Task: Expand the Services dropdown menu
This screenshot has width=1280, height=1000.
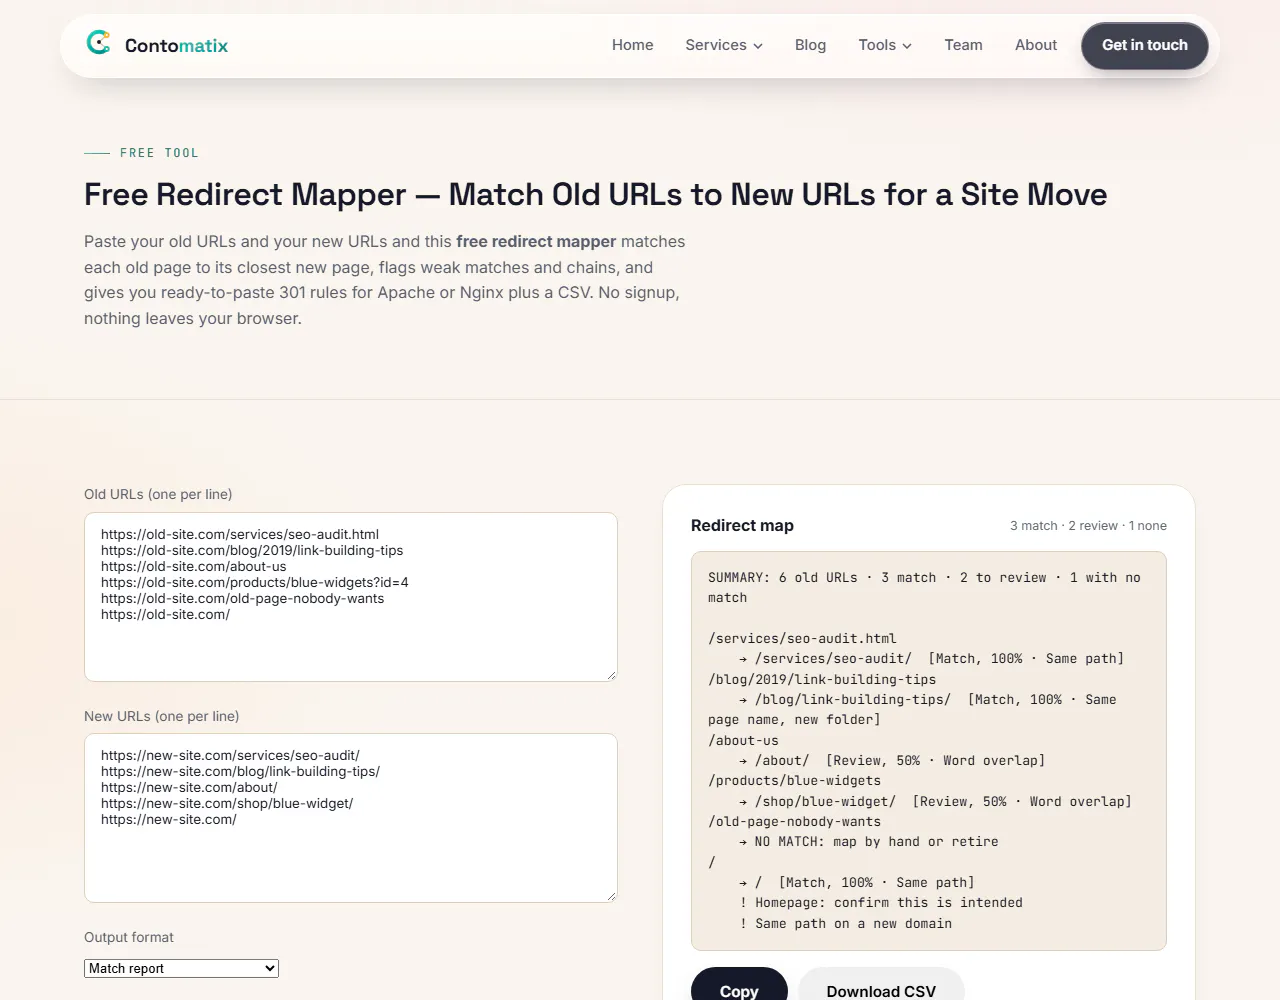Action: tap(724, 45)
